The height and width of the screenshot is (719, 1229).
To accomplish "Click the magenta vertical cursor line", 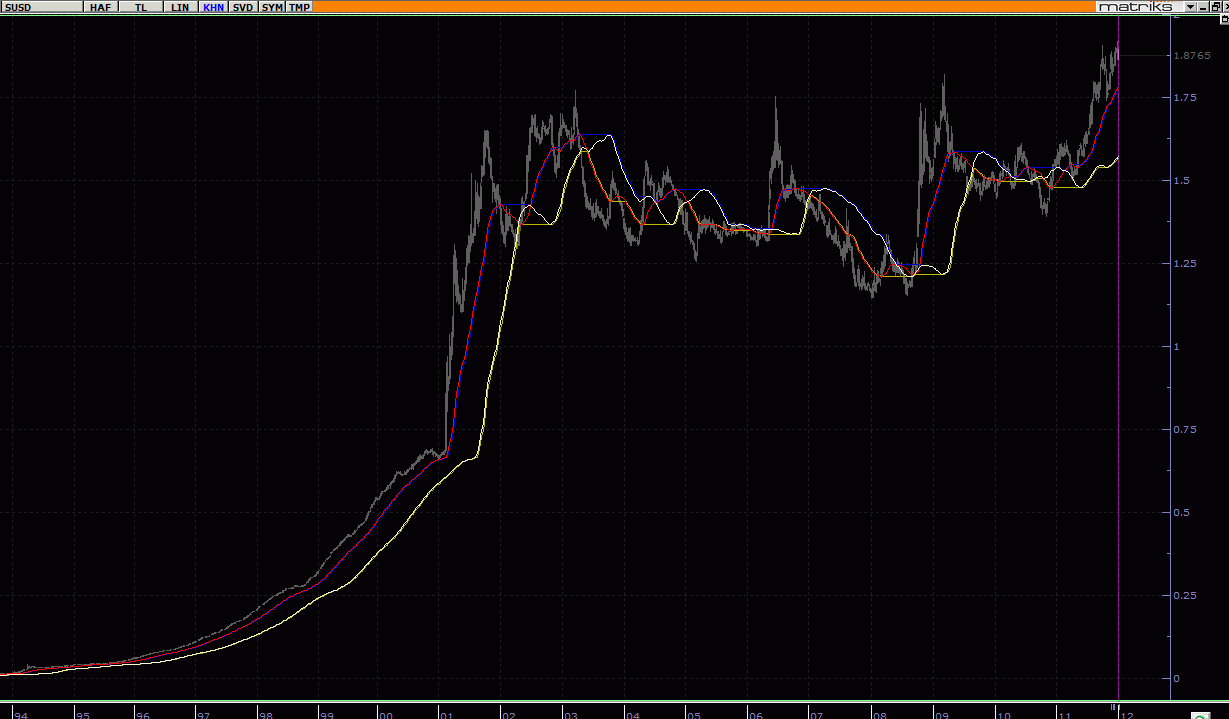I will (x=1118, y=400).
